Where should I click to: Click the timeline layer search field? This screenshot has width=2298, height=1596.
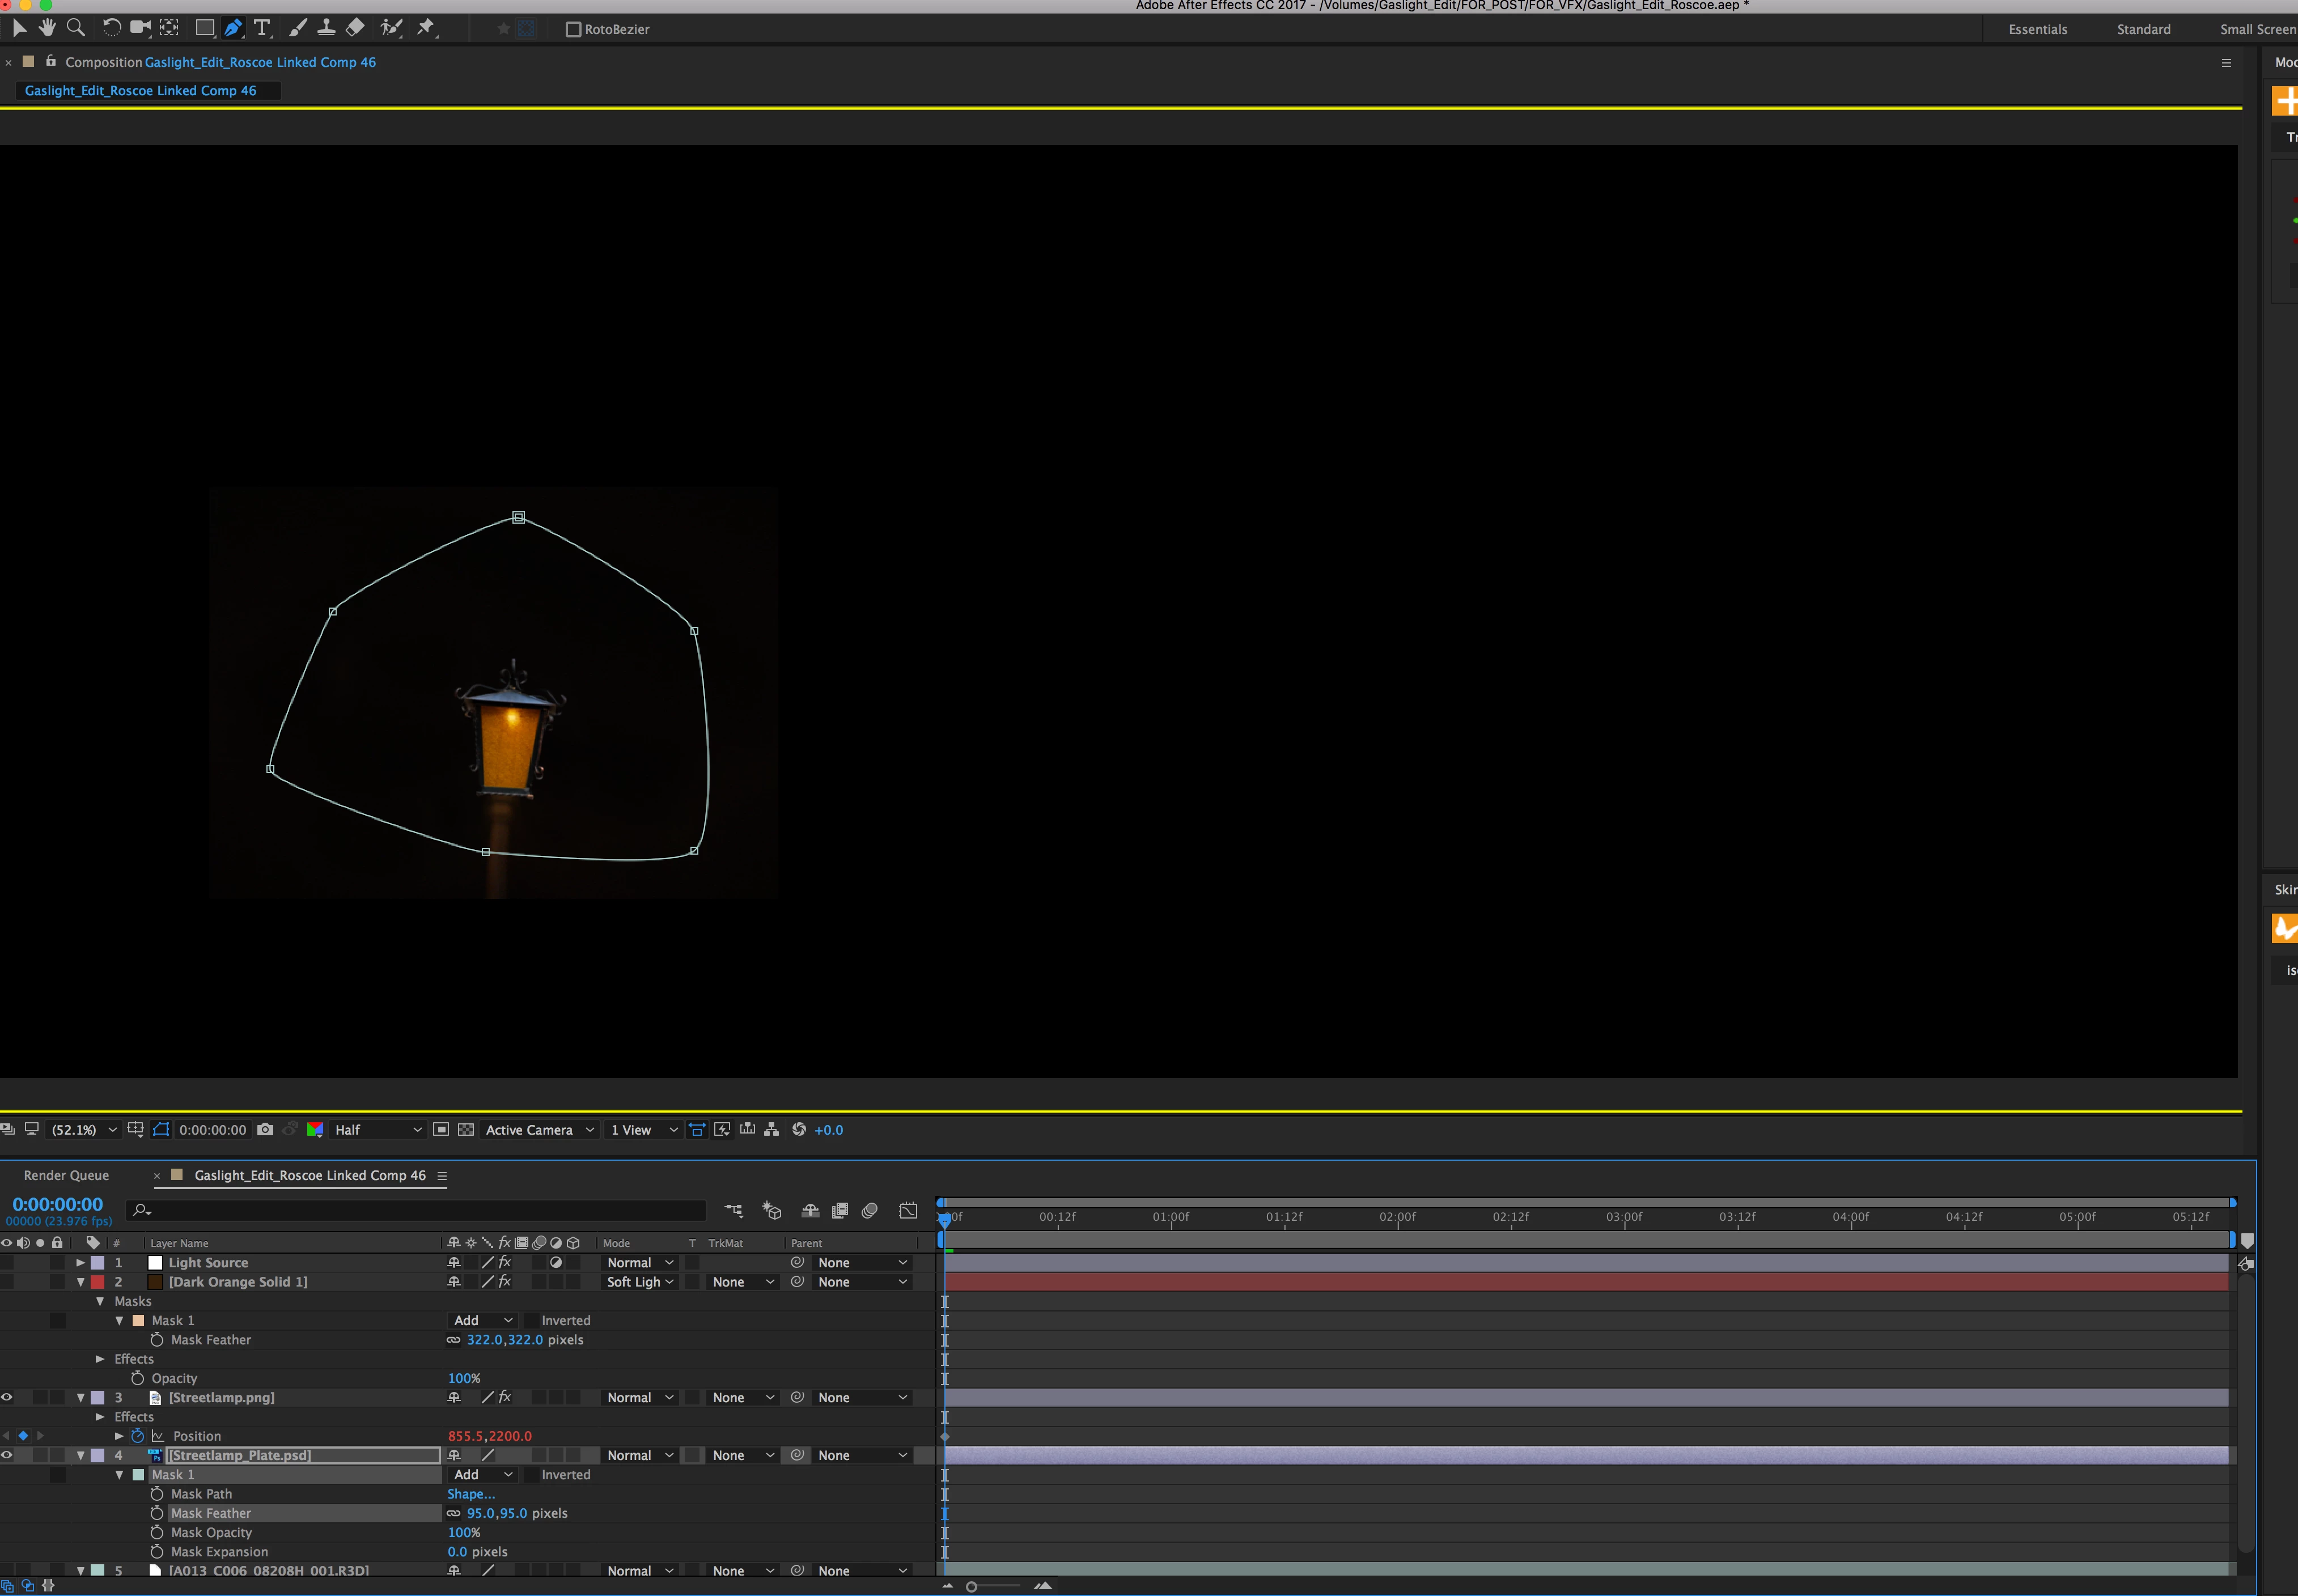(420, 1211)
